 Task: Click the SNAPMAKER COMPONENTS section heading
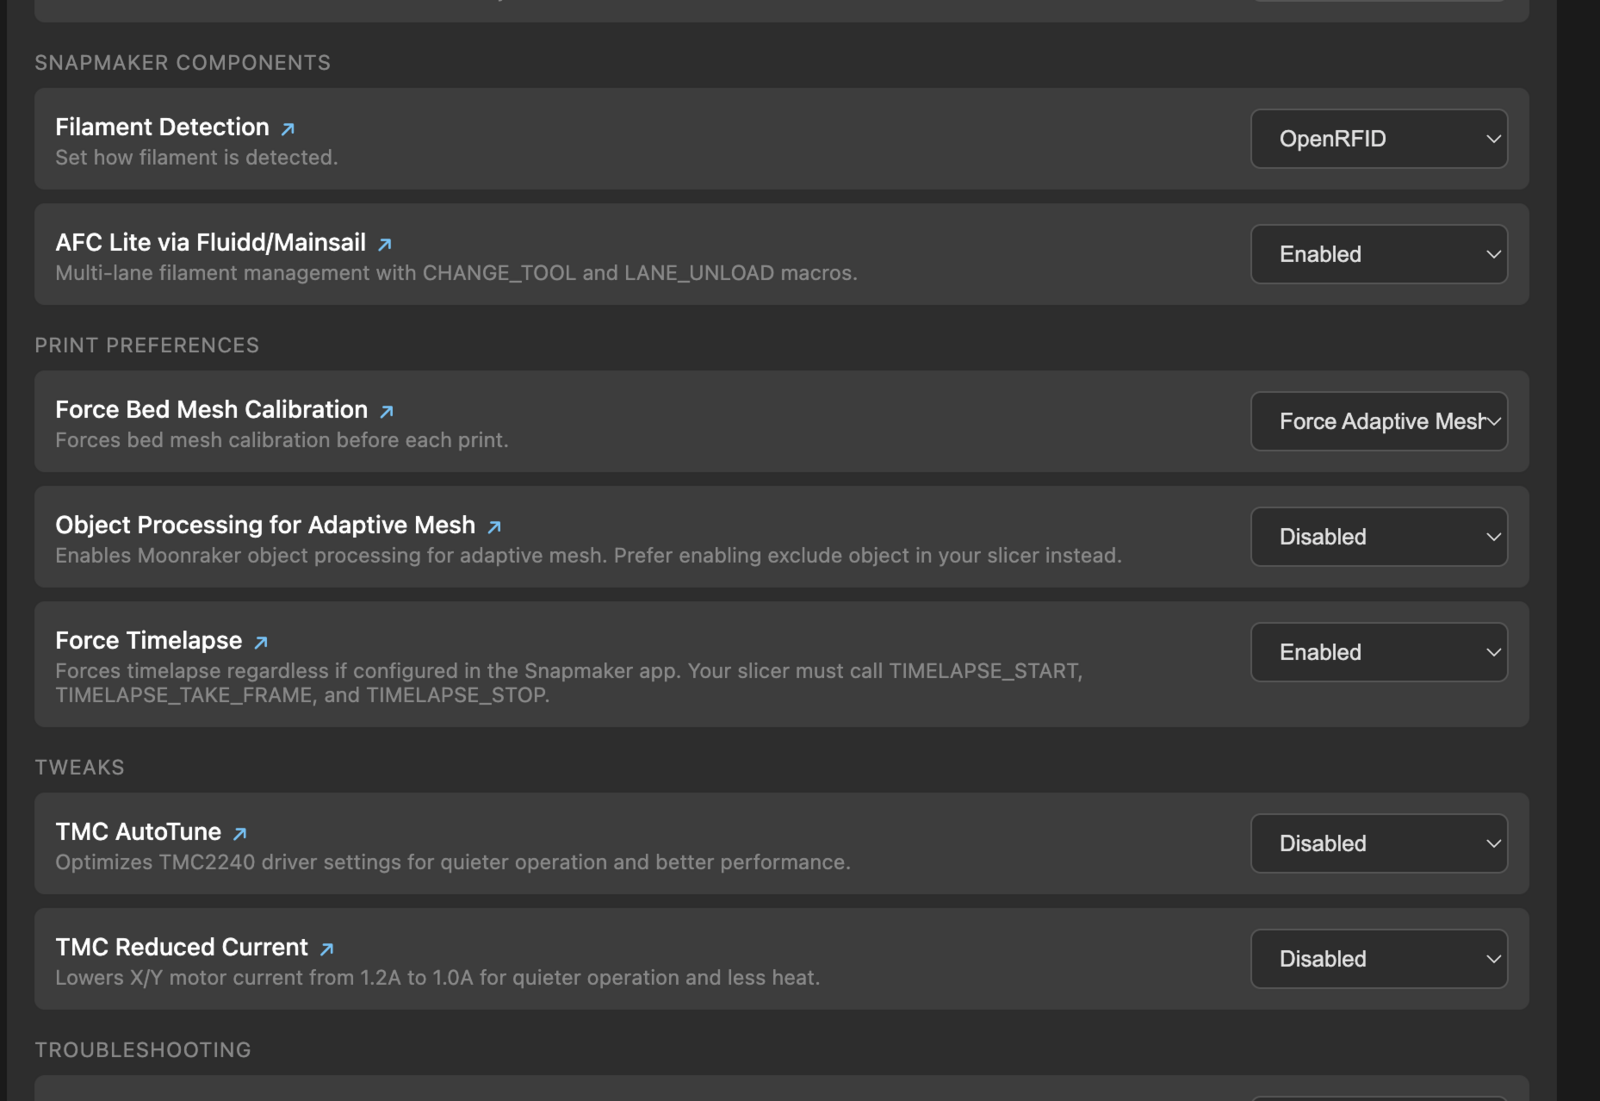pyautogui.click(x=183, y=63)
